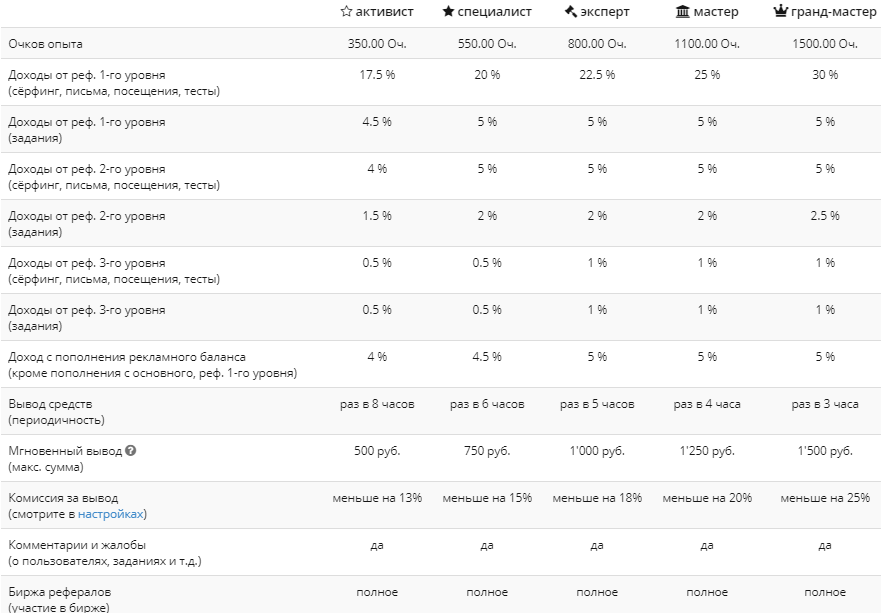The image size is (881, 613).
Task: Click the question mark help icon near Мгновенный вывод
Action: [131, 451]
